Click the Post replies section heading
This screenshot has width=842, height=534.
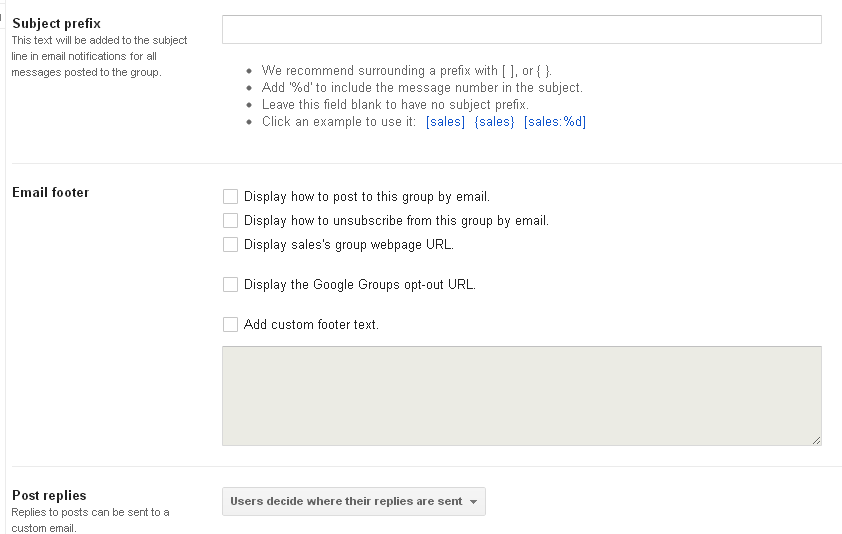point(49,495)
